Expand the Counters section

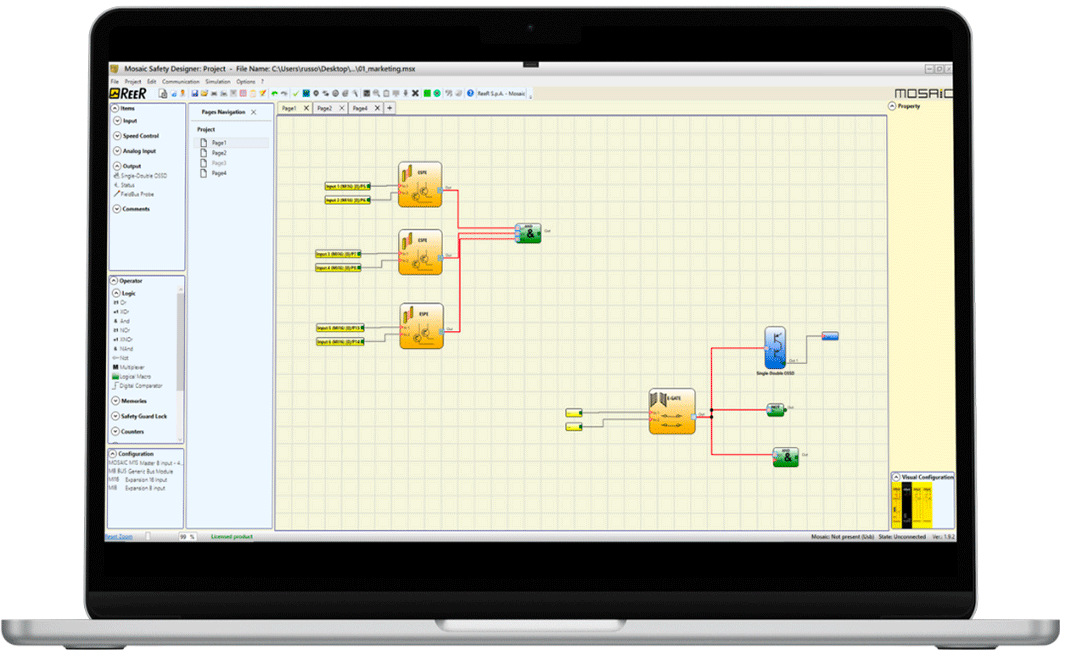pos(116,432)
